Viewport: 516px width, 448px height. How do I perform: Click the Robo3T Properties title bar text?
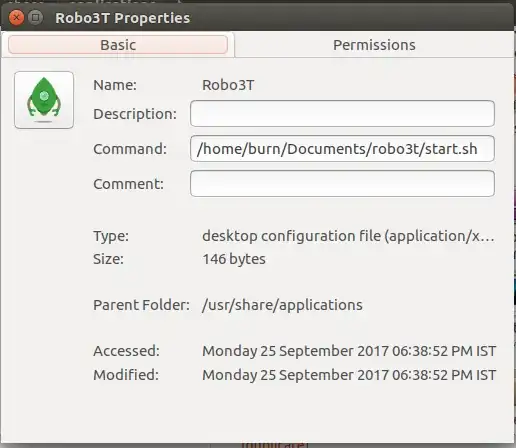click(122, 18)
